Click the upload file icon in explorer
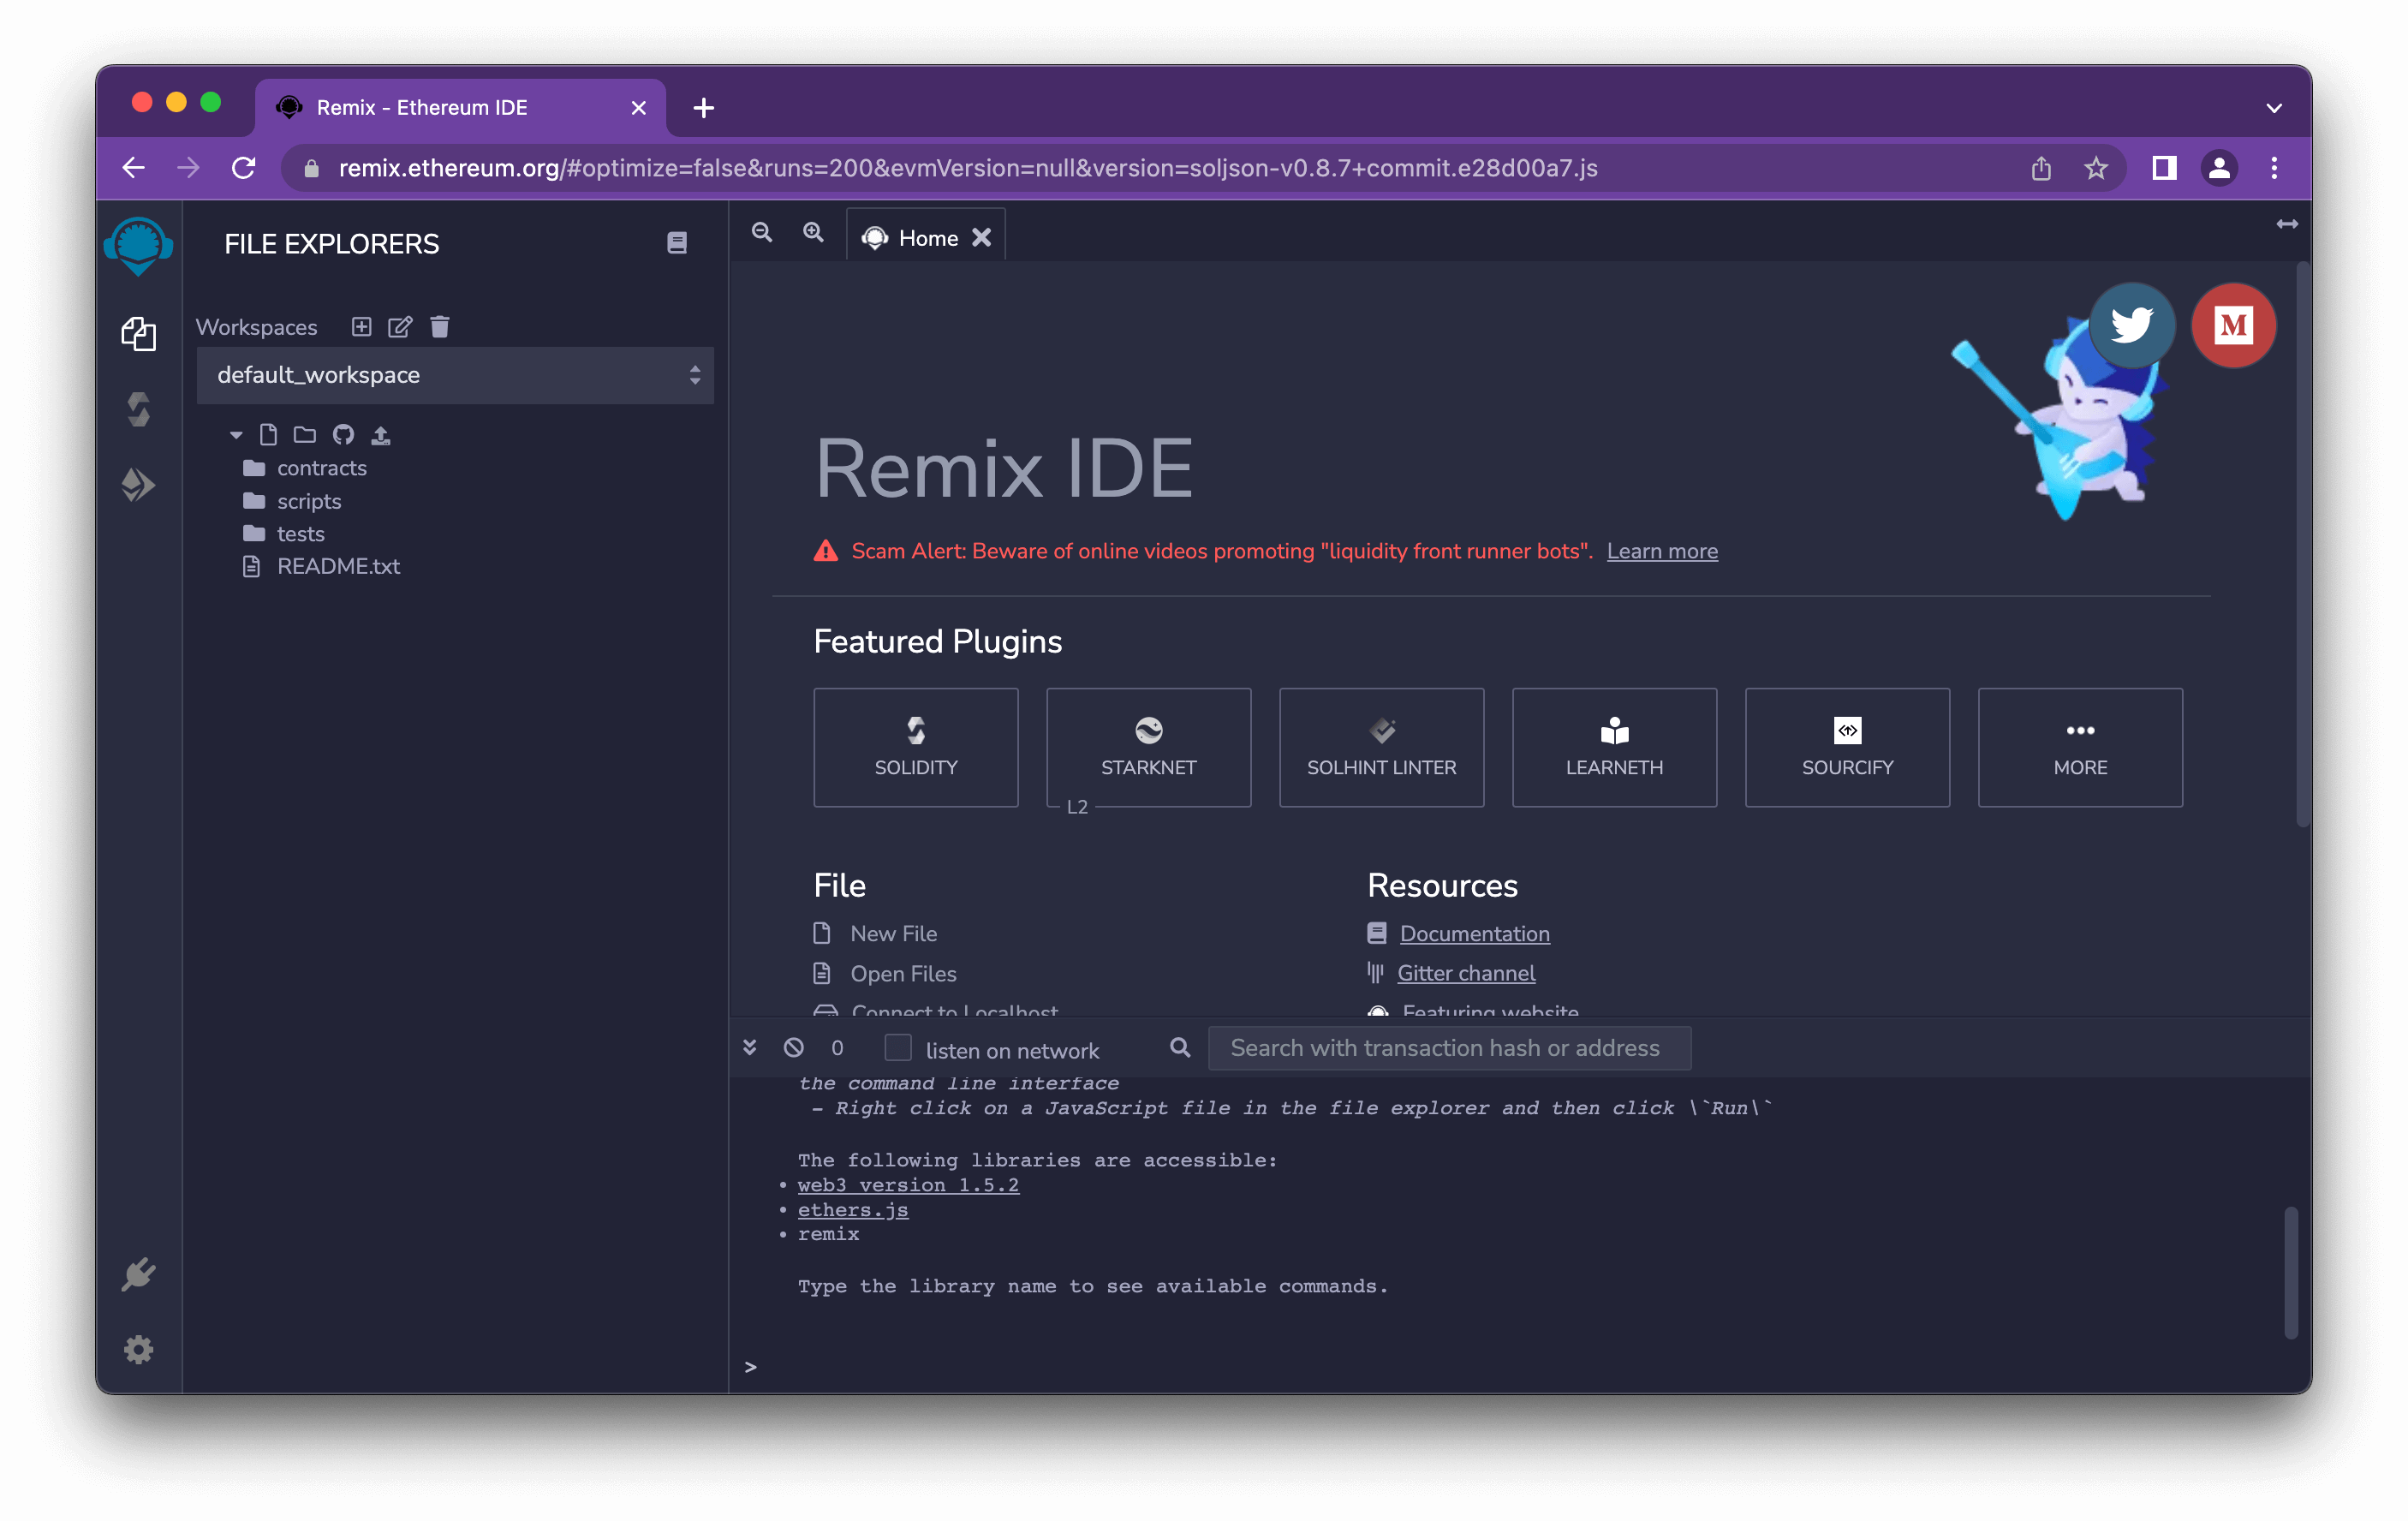 (381, 434)
